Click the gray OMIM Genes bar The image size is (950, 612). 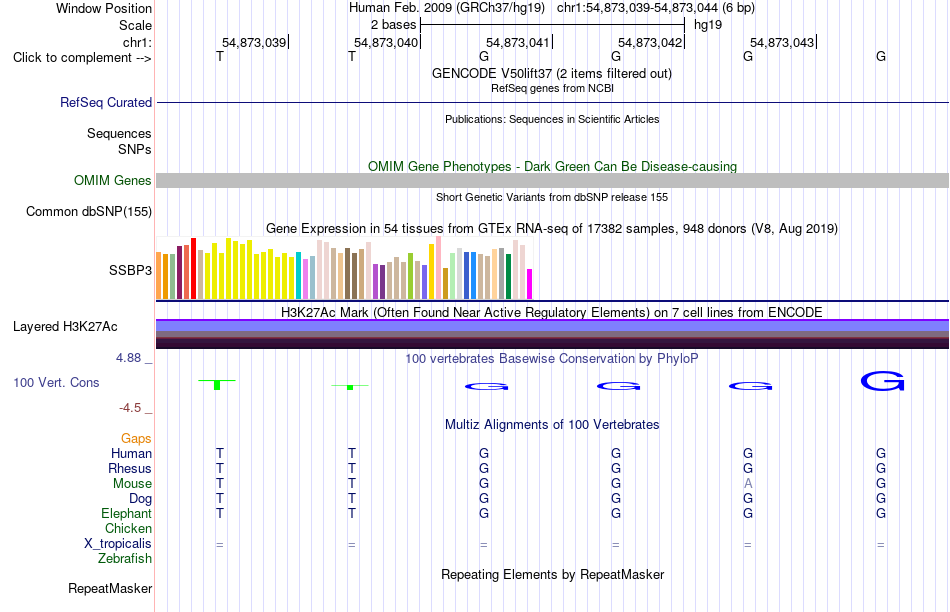(x=552, y=181)
